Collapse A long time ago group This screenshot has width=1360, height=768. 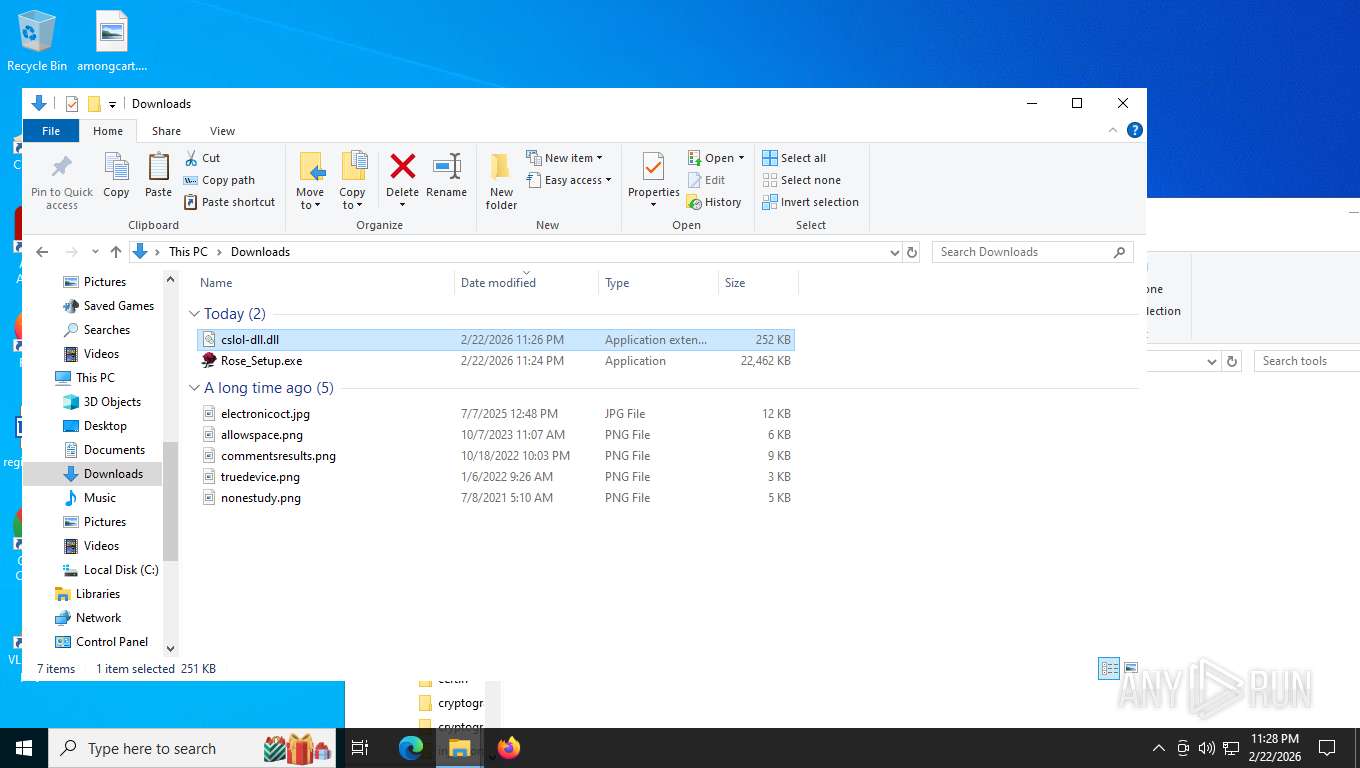pos(195,388)
